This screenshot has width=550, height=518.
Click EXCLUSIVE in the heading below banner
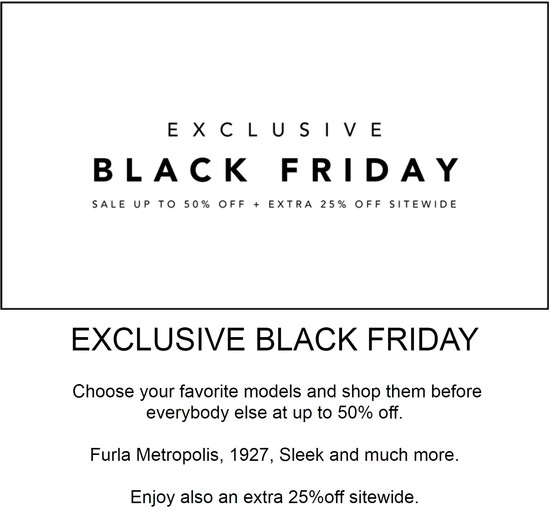[158, 339]
